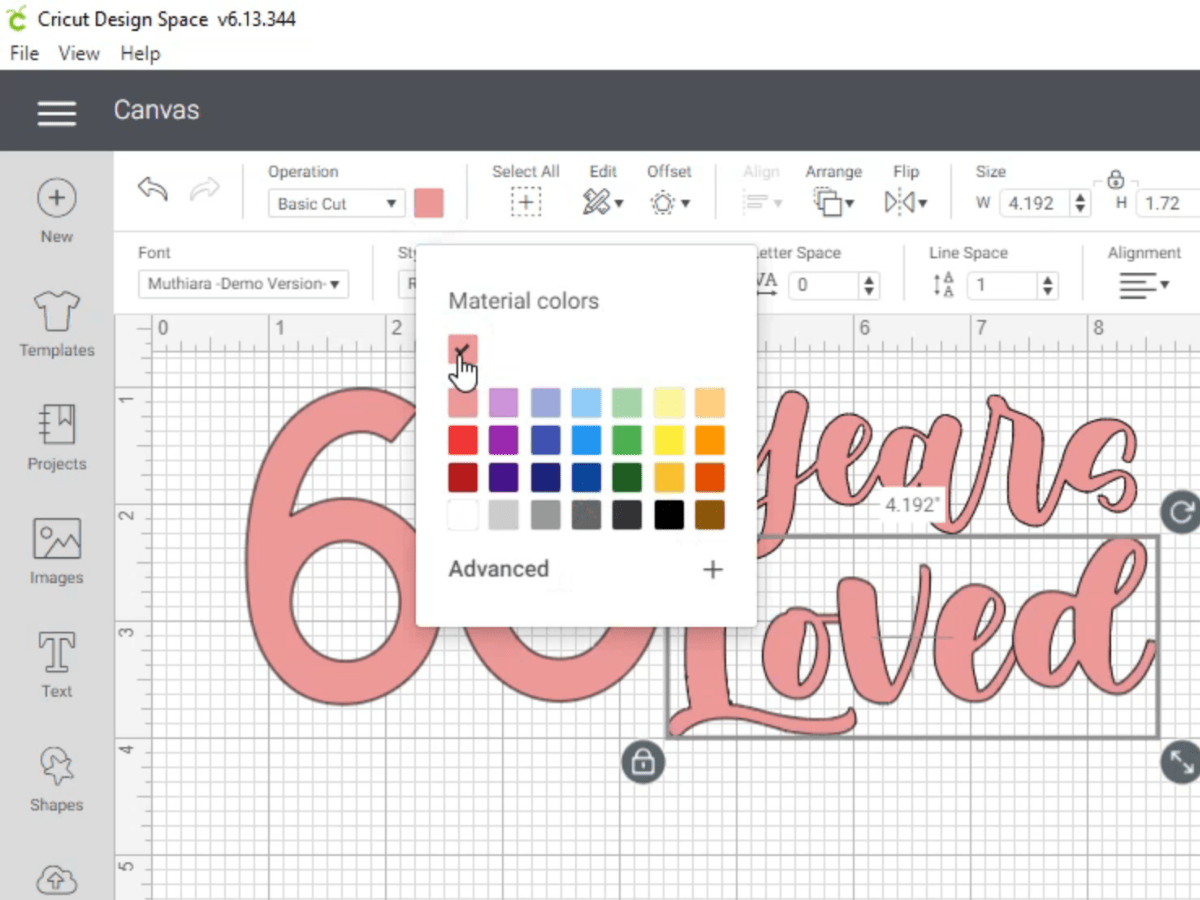The width and height of the screenshot is (1200, 900).
Task: Open Shapes from the sidebar
Action: [x=57, y=779]
